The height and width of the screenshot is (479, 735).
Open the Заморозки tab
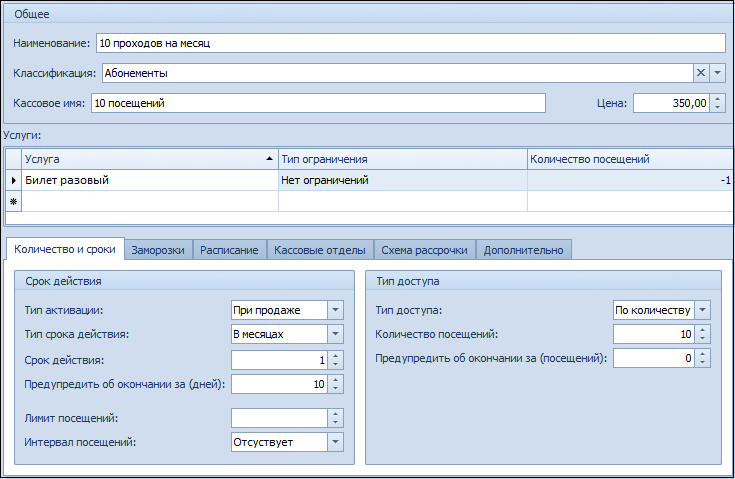click(158, 250)
